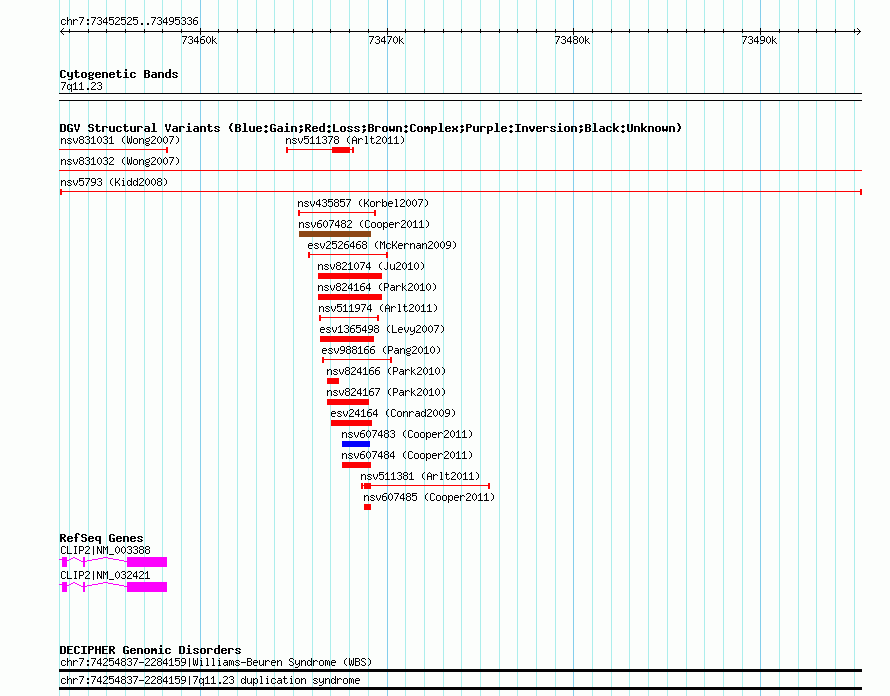The height and width of the screenshot is (696, 890).
Task: Select the nsv607482 (Cooper2011) label
Action: pyautogui.click(x=364, y=224)
